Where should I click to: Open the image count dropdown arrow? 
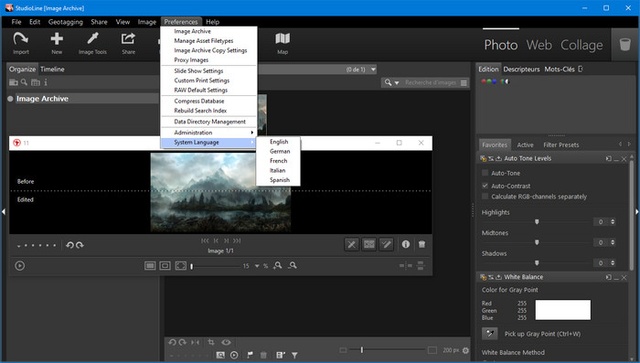(373, 69)
